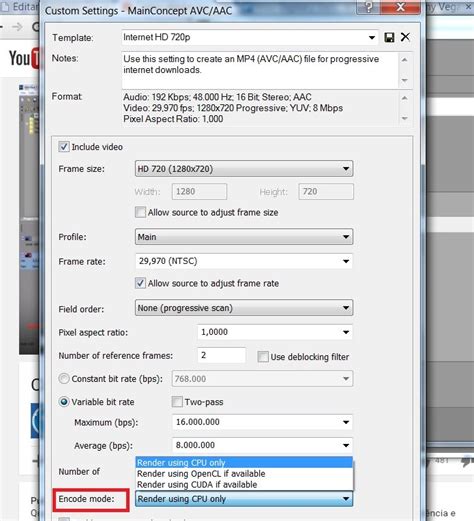Click the Format text 'Pixel Aspect Ratio: 1,000'
Viewport: 474px width, 521px height.
(173, 119)
